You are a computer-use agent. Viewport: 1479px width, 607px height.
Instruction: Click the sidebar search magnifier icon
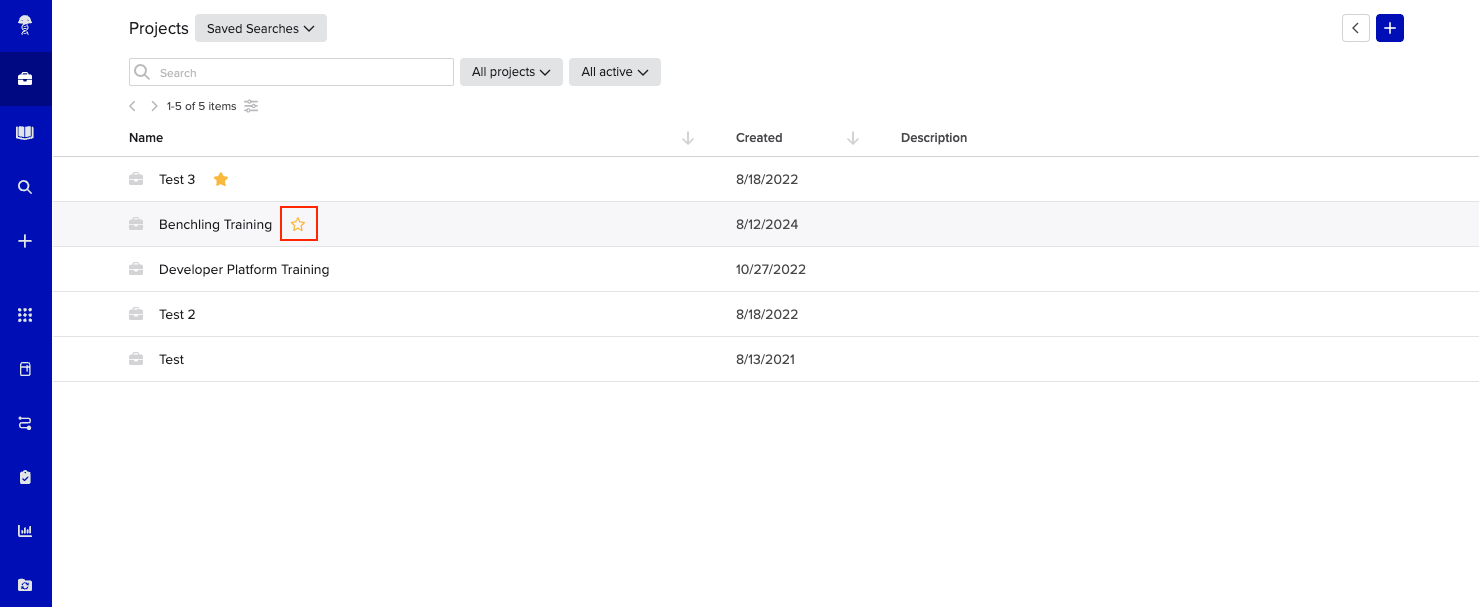point(25,187)
